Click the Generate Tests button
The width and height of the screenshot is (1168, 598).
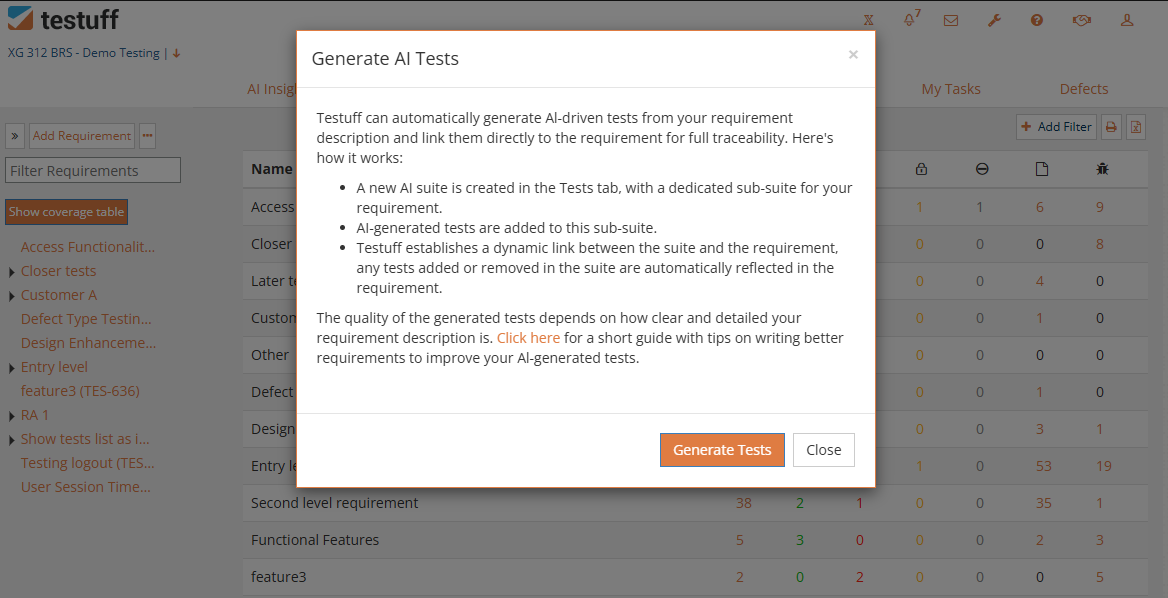722,450
